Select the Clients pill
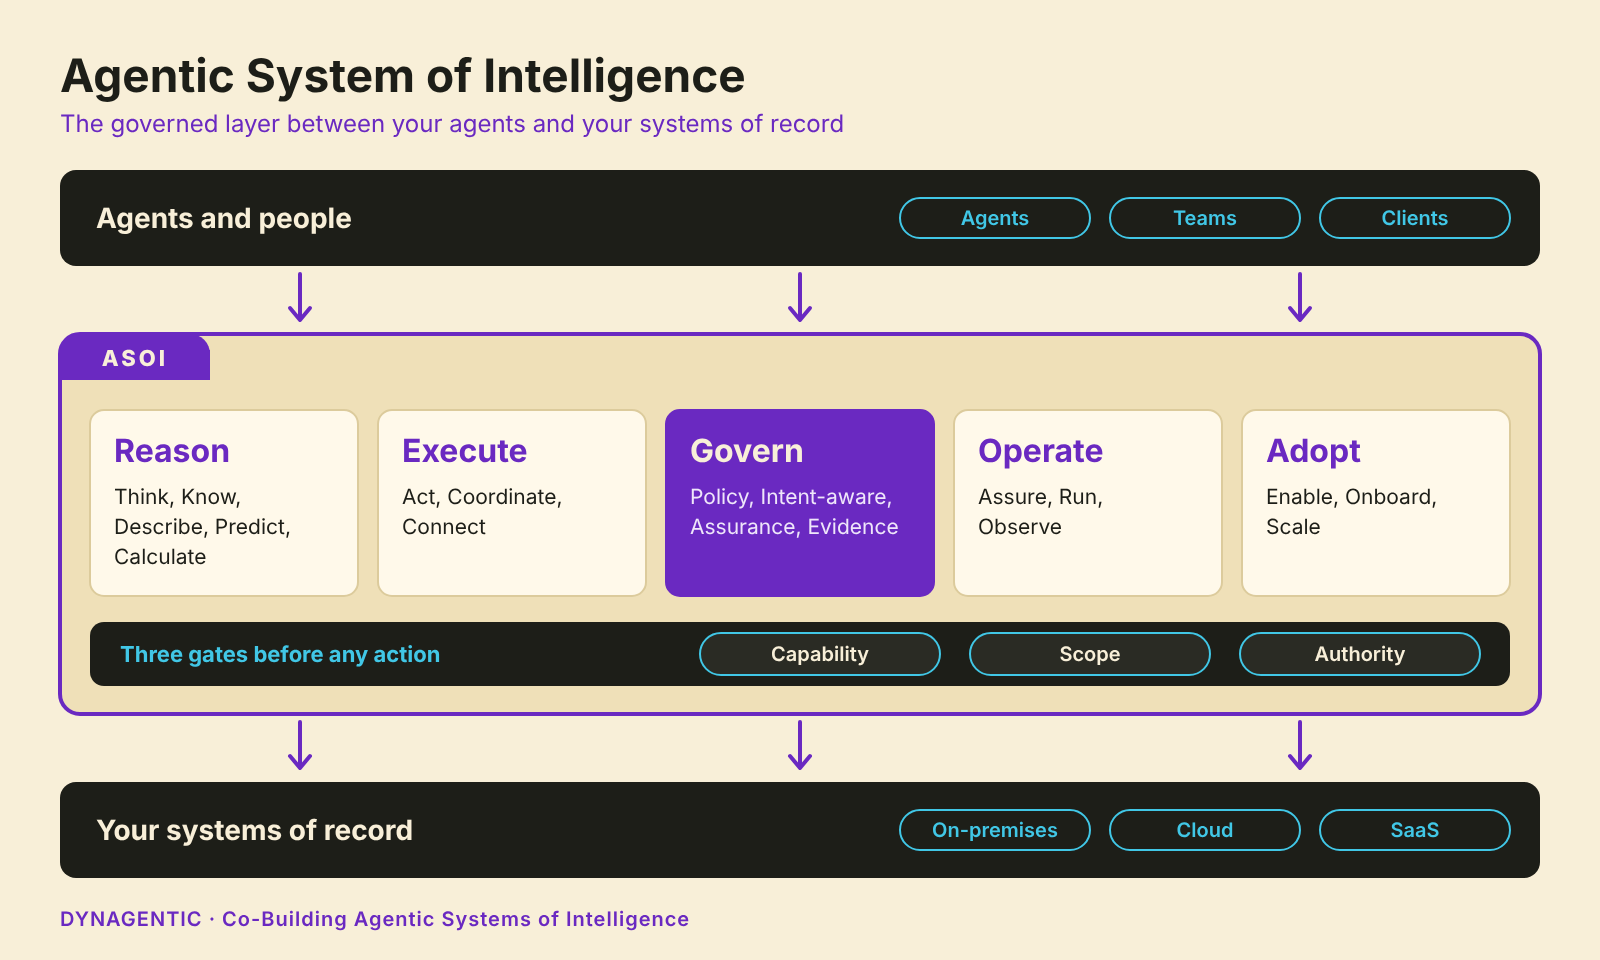The height and width of the screenshot is (960, 1600). point(1415,218)
